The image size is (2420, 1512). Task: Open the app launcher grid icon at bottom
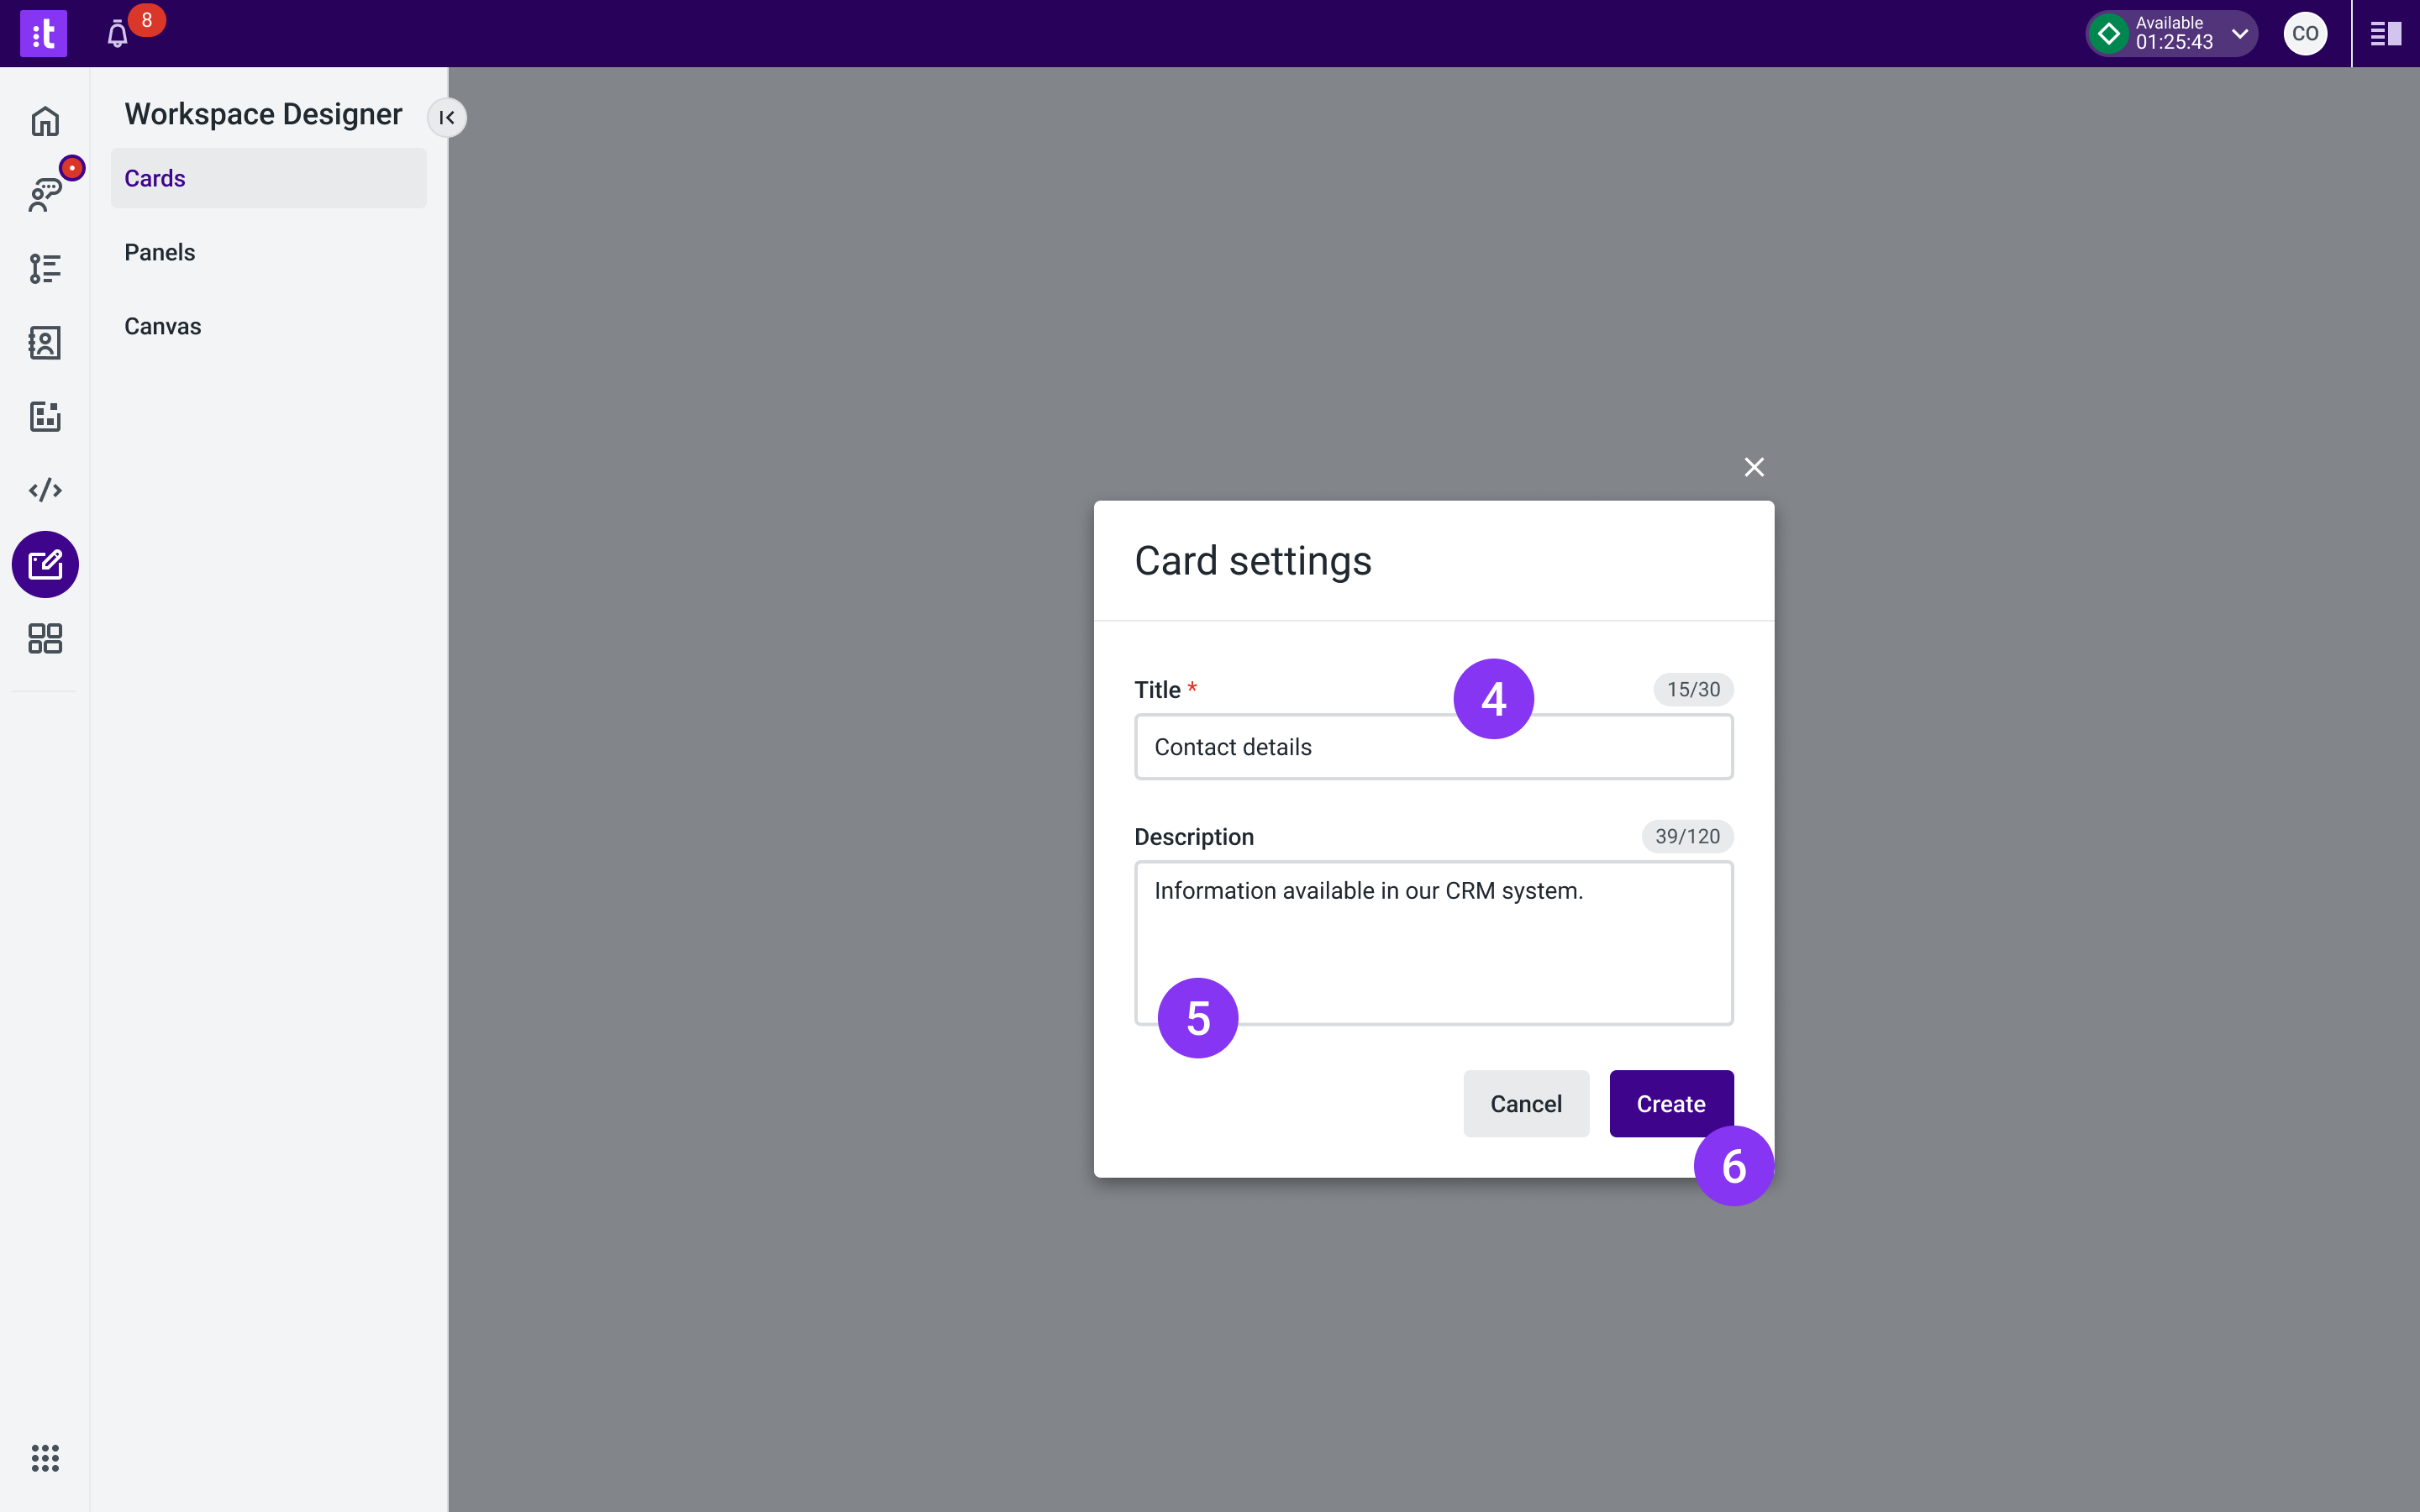45,1458
